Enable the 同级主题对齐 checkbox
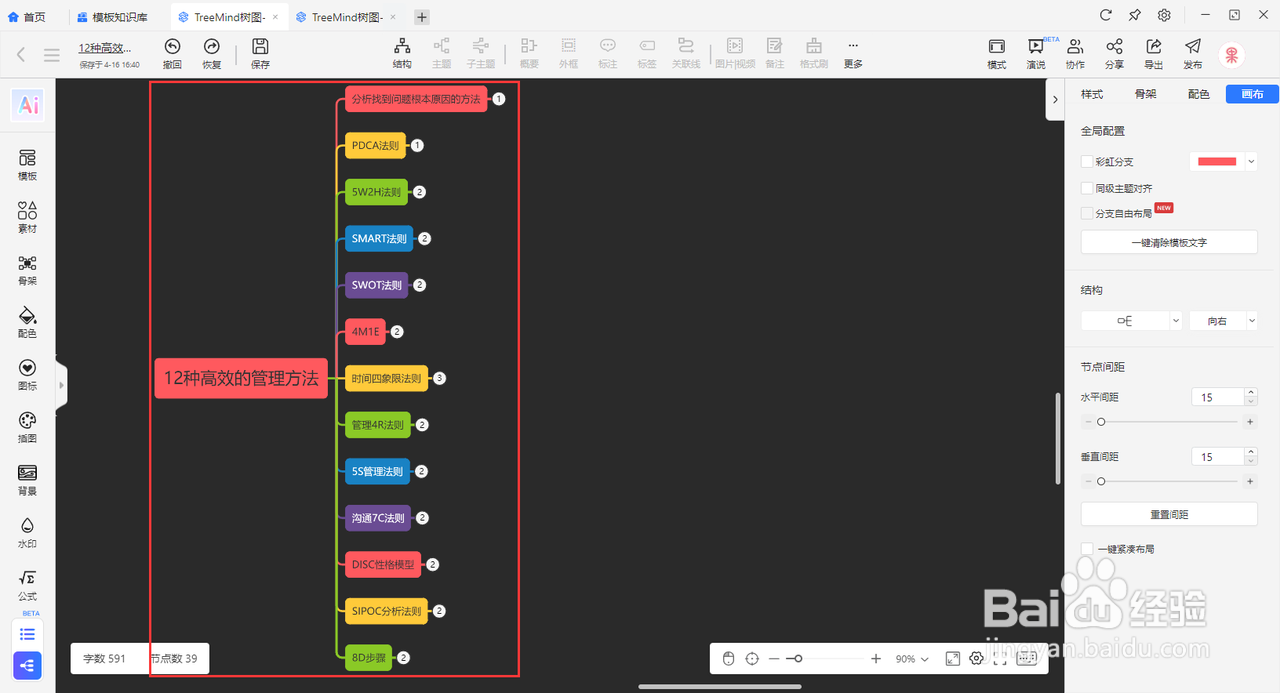 [x=1087, y=187]
